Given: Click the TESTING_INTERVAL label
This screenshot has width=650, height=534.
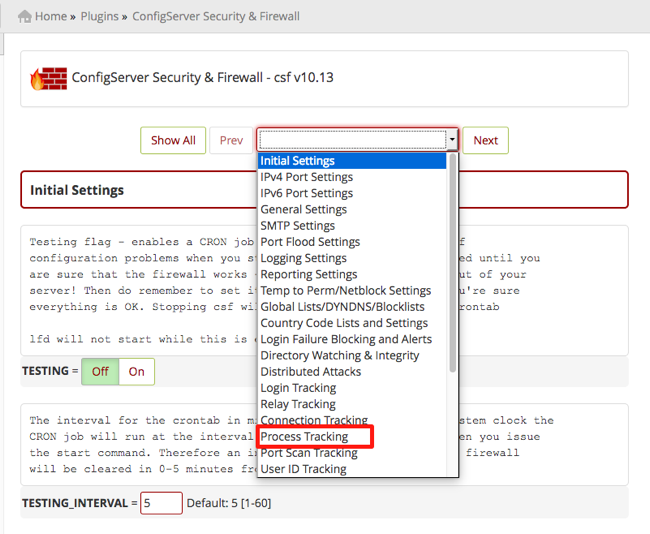Looking at the screenshot, I should pyautogui.click(x=75, y=503).
